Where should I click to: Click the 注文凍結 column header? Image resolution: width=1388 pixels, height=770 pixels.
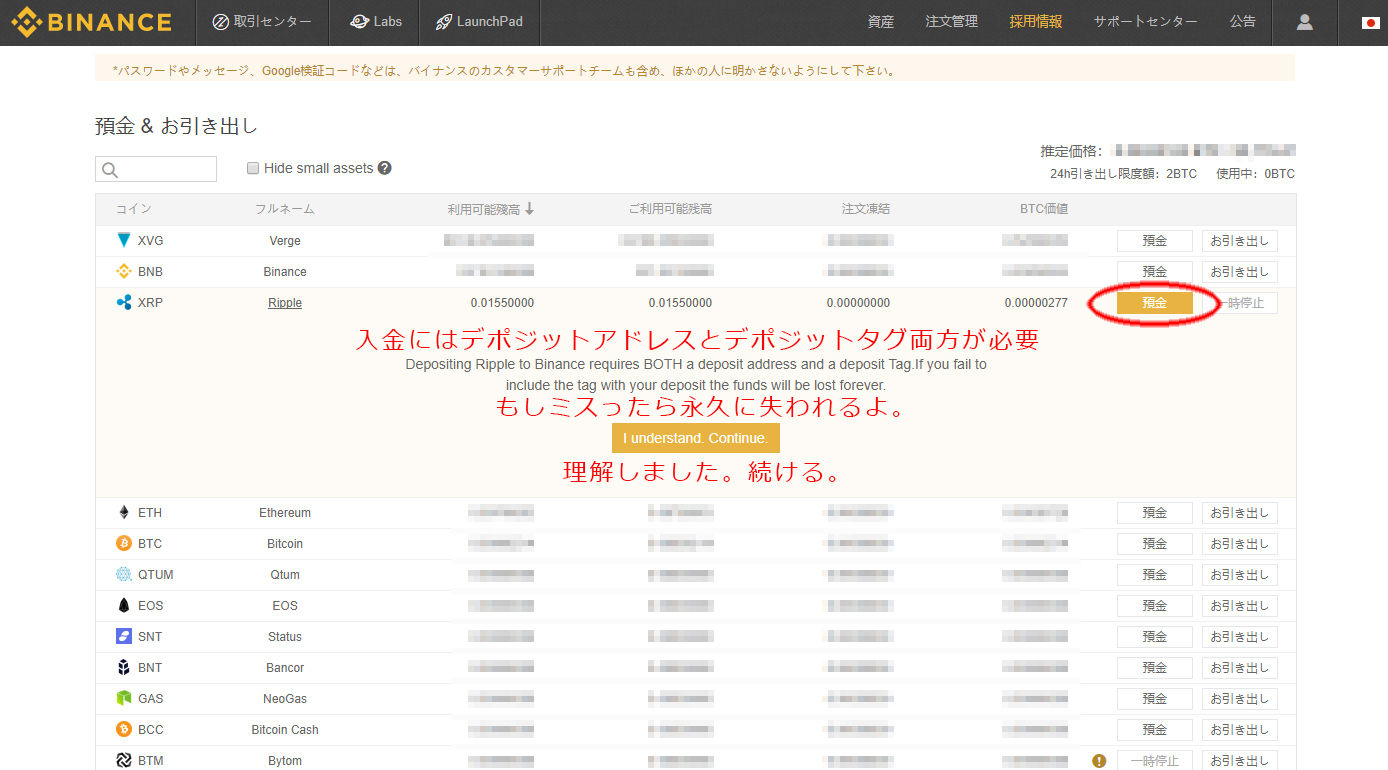pyautogui.click(x=866, y=209)
